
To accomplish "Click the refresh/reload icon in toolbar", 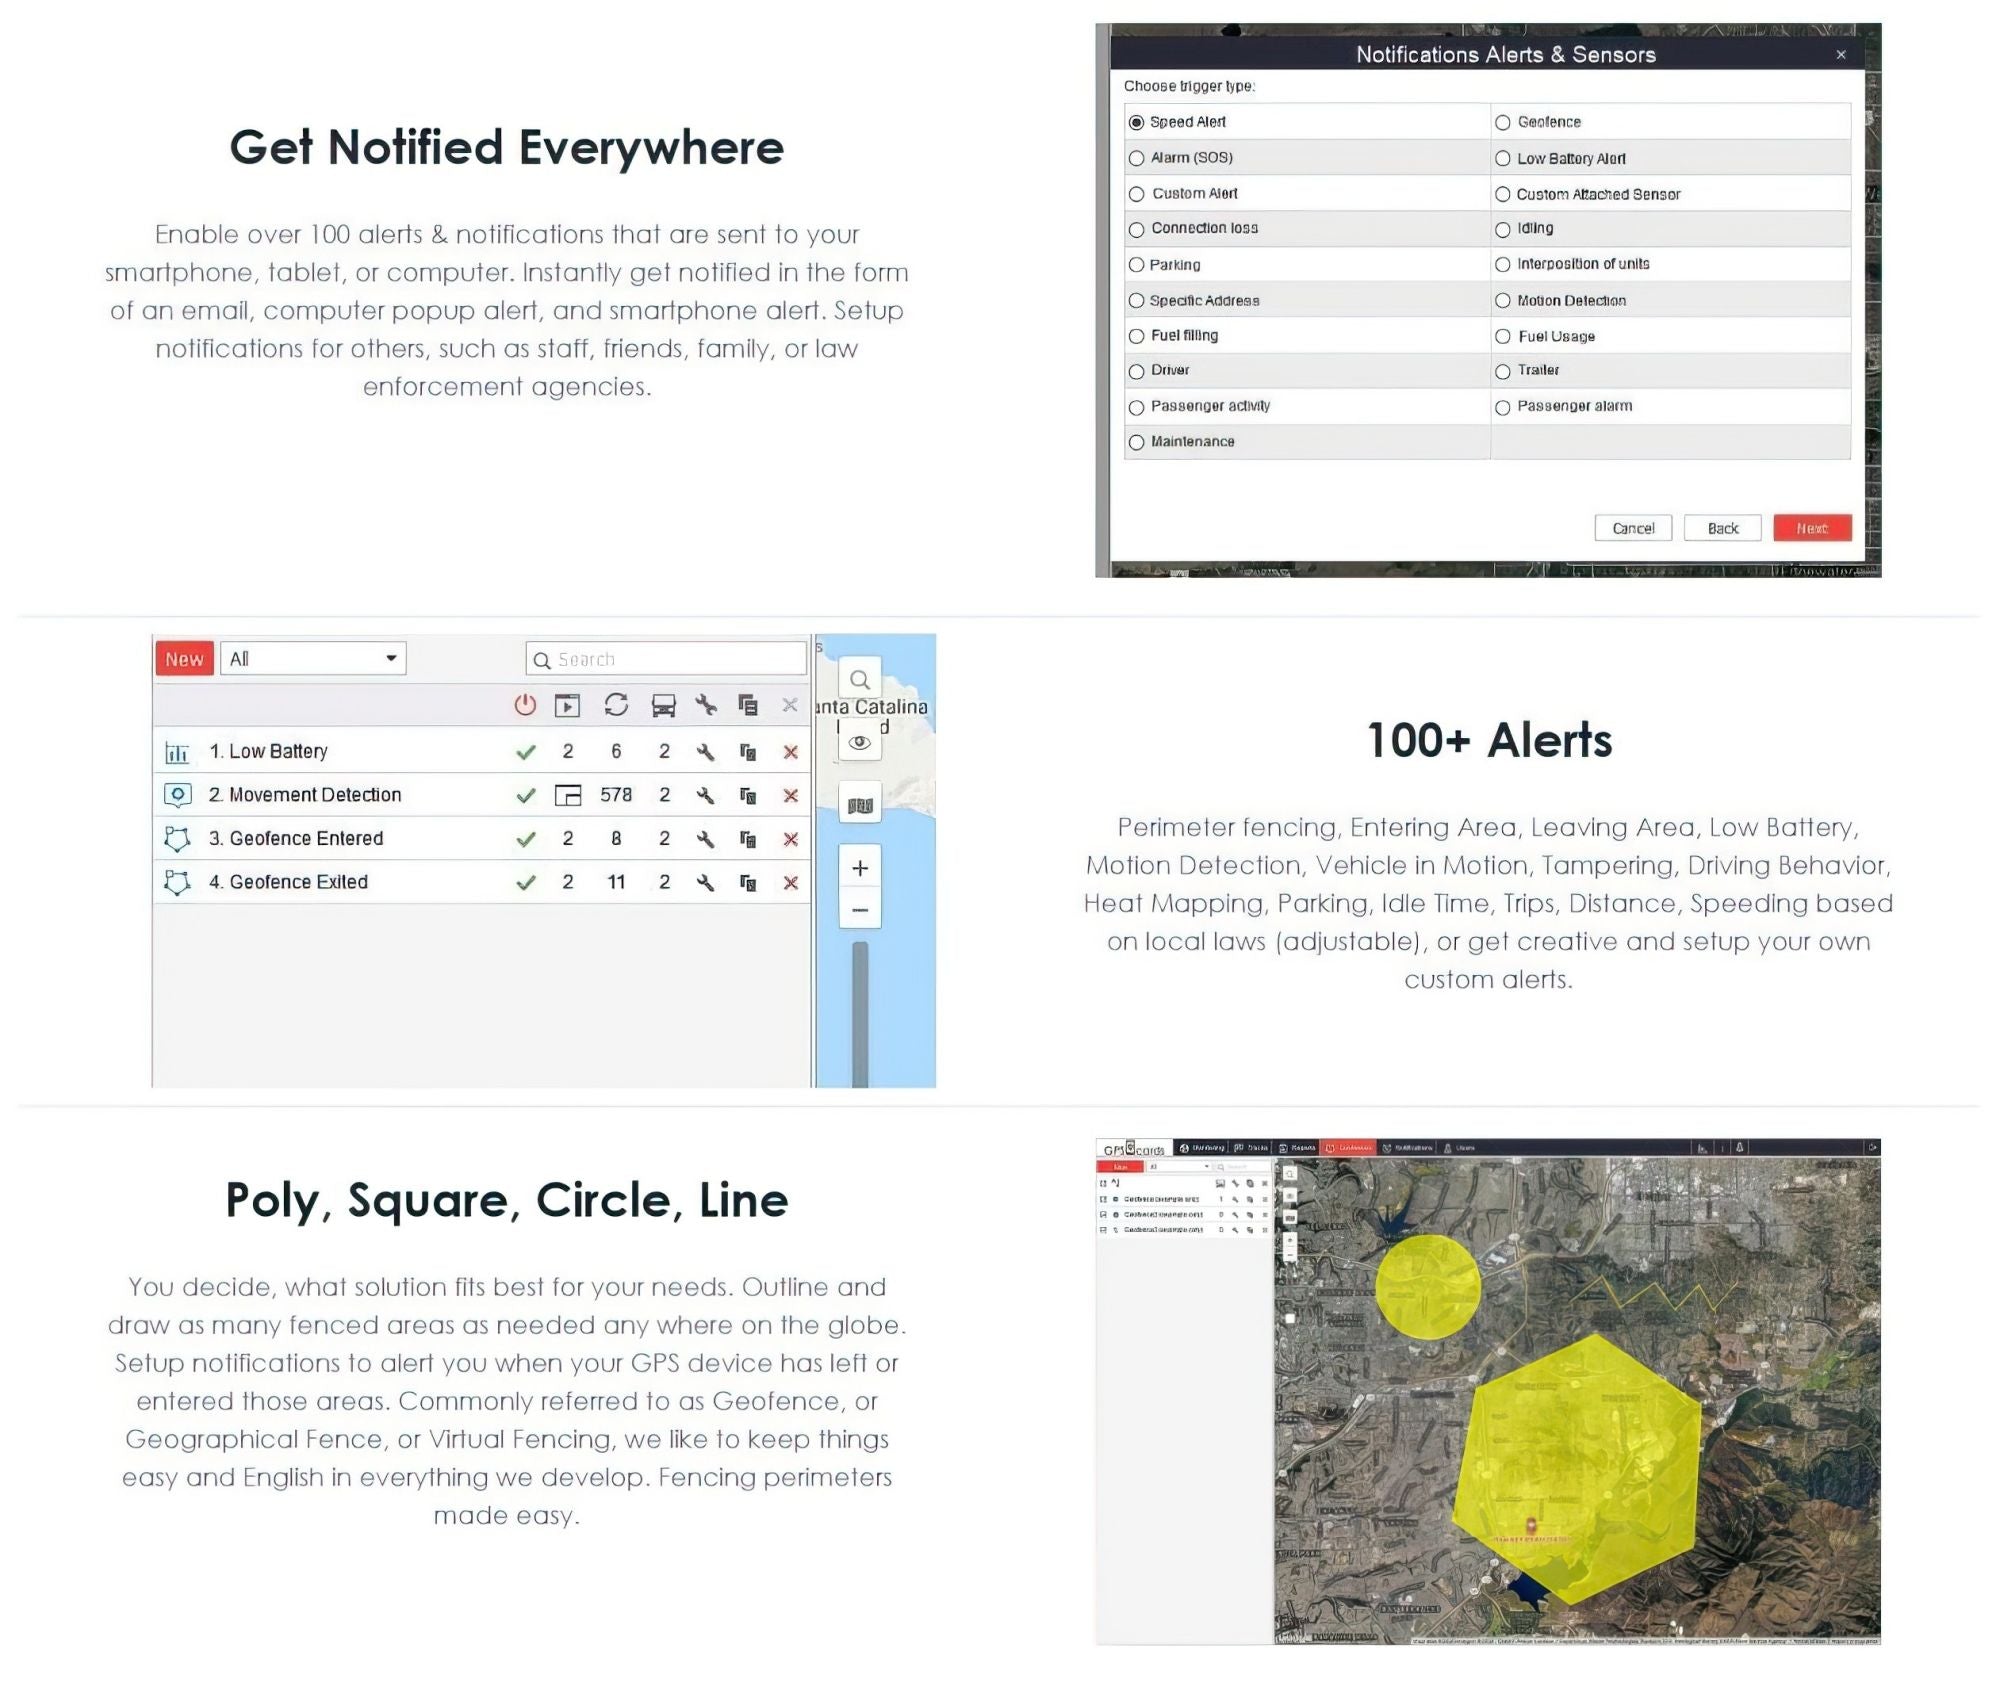I will 615,706.
